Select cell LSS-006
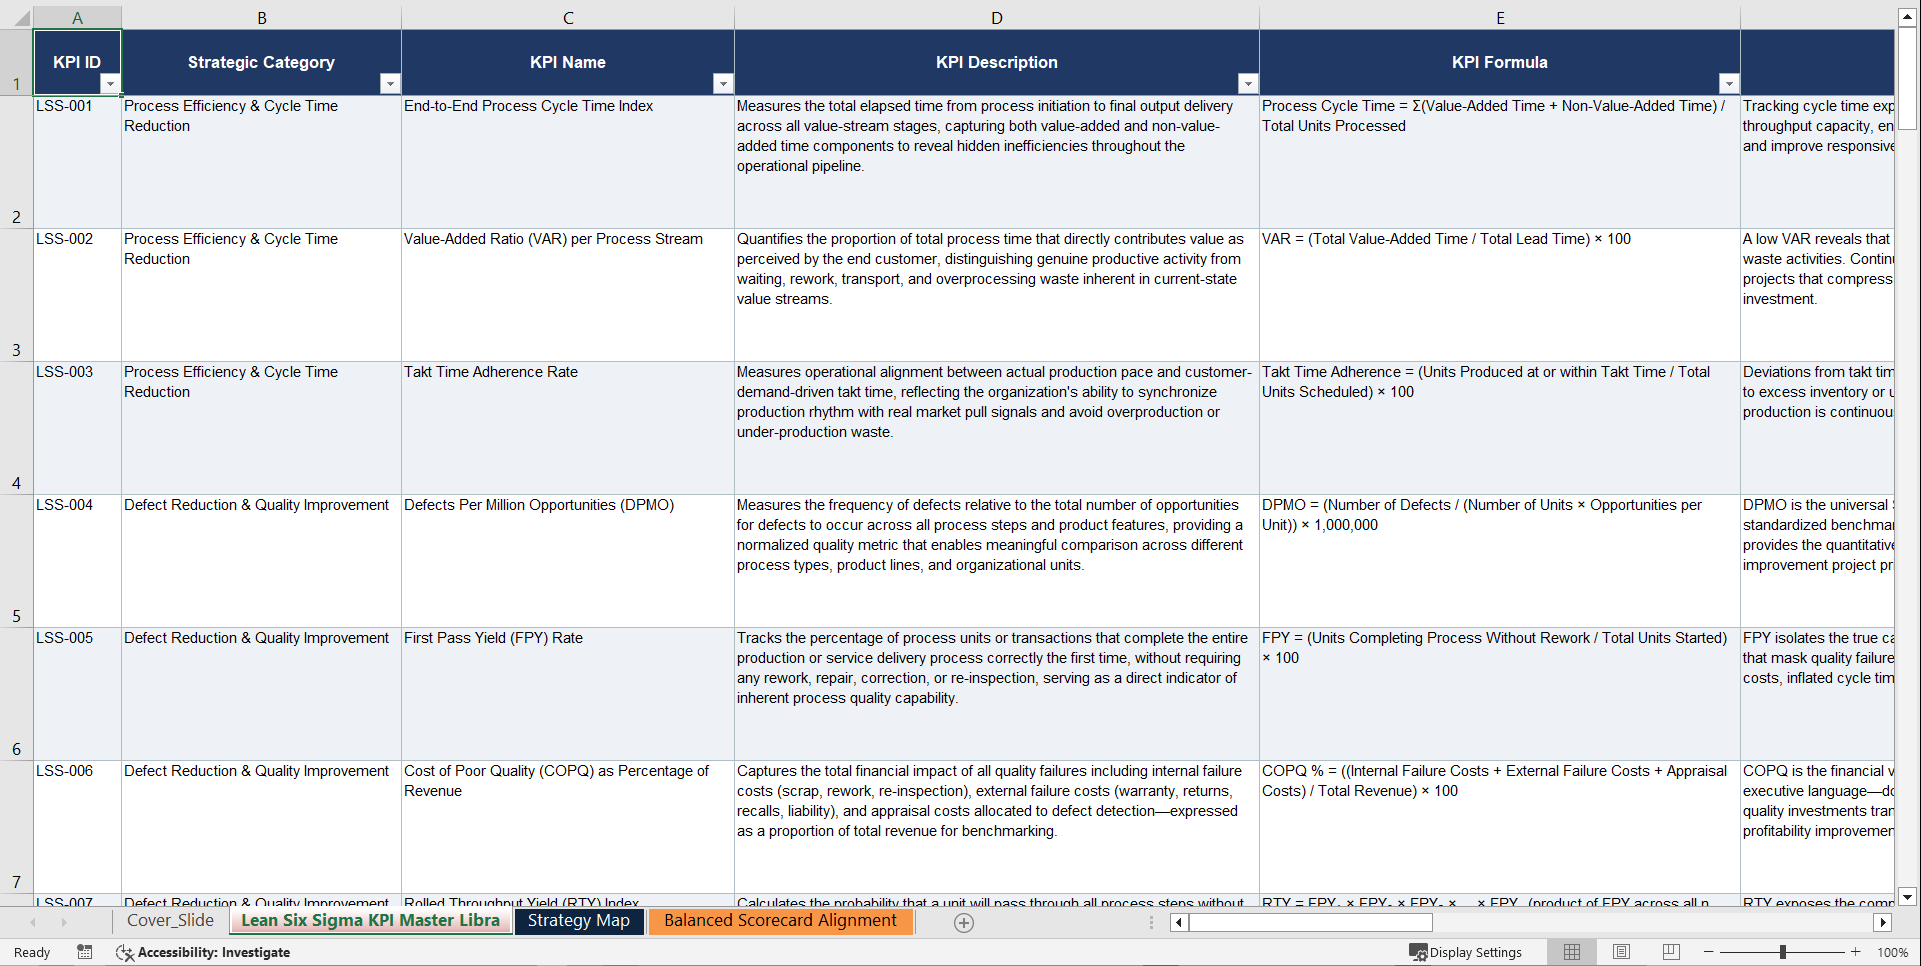This screenshot has height=966, width=1921. (x=77, y=827)
